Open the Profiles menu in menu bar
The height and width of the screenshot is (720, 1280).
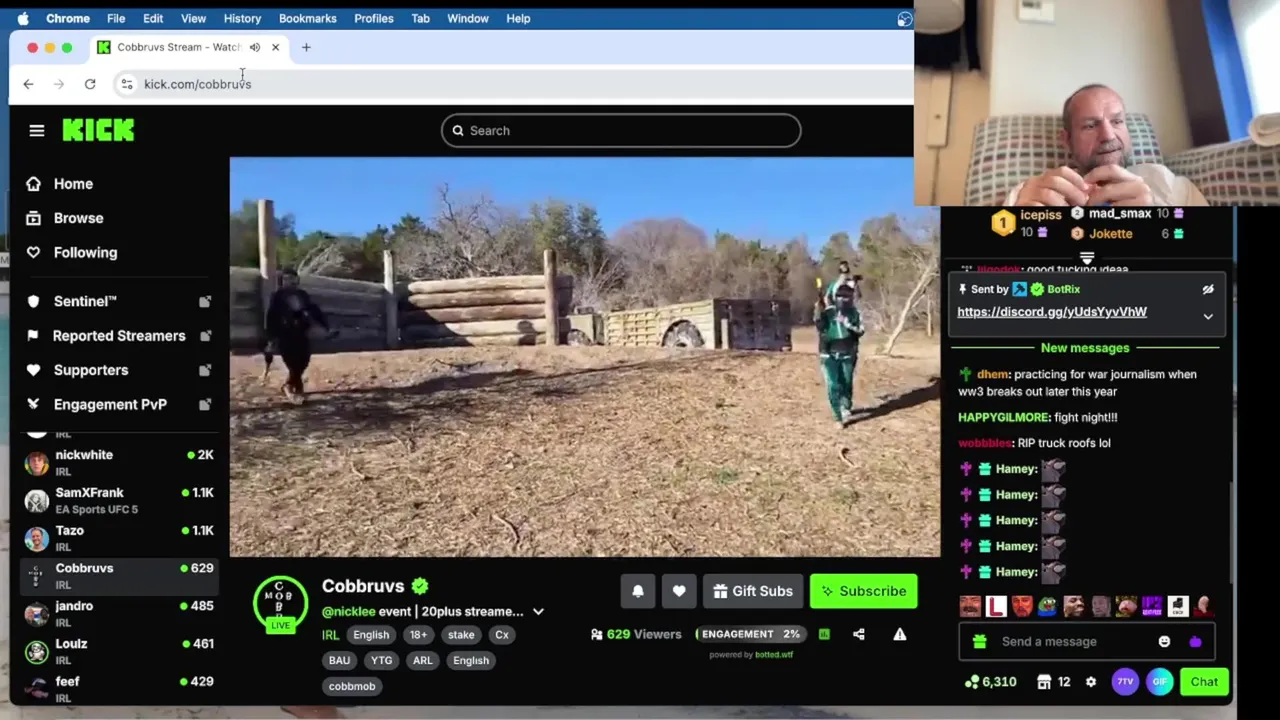[x=374, y=18]
